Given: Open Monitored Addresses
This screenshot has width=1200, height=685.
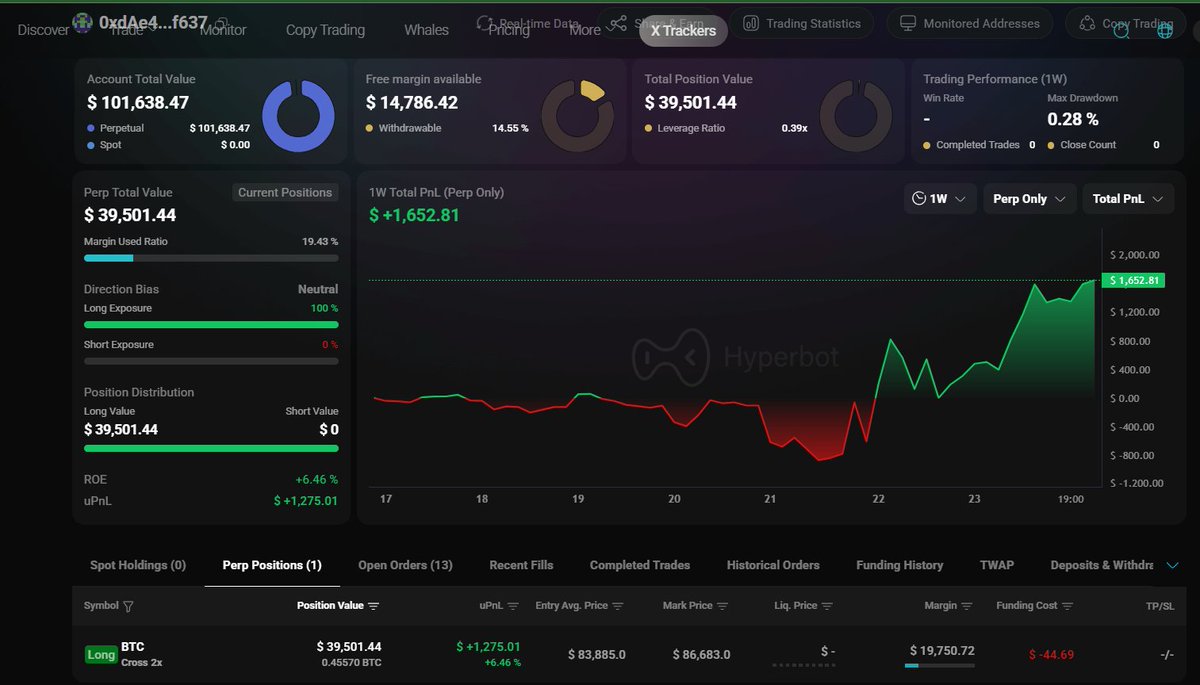Looking at the screenshot, I should (970, 23).
